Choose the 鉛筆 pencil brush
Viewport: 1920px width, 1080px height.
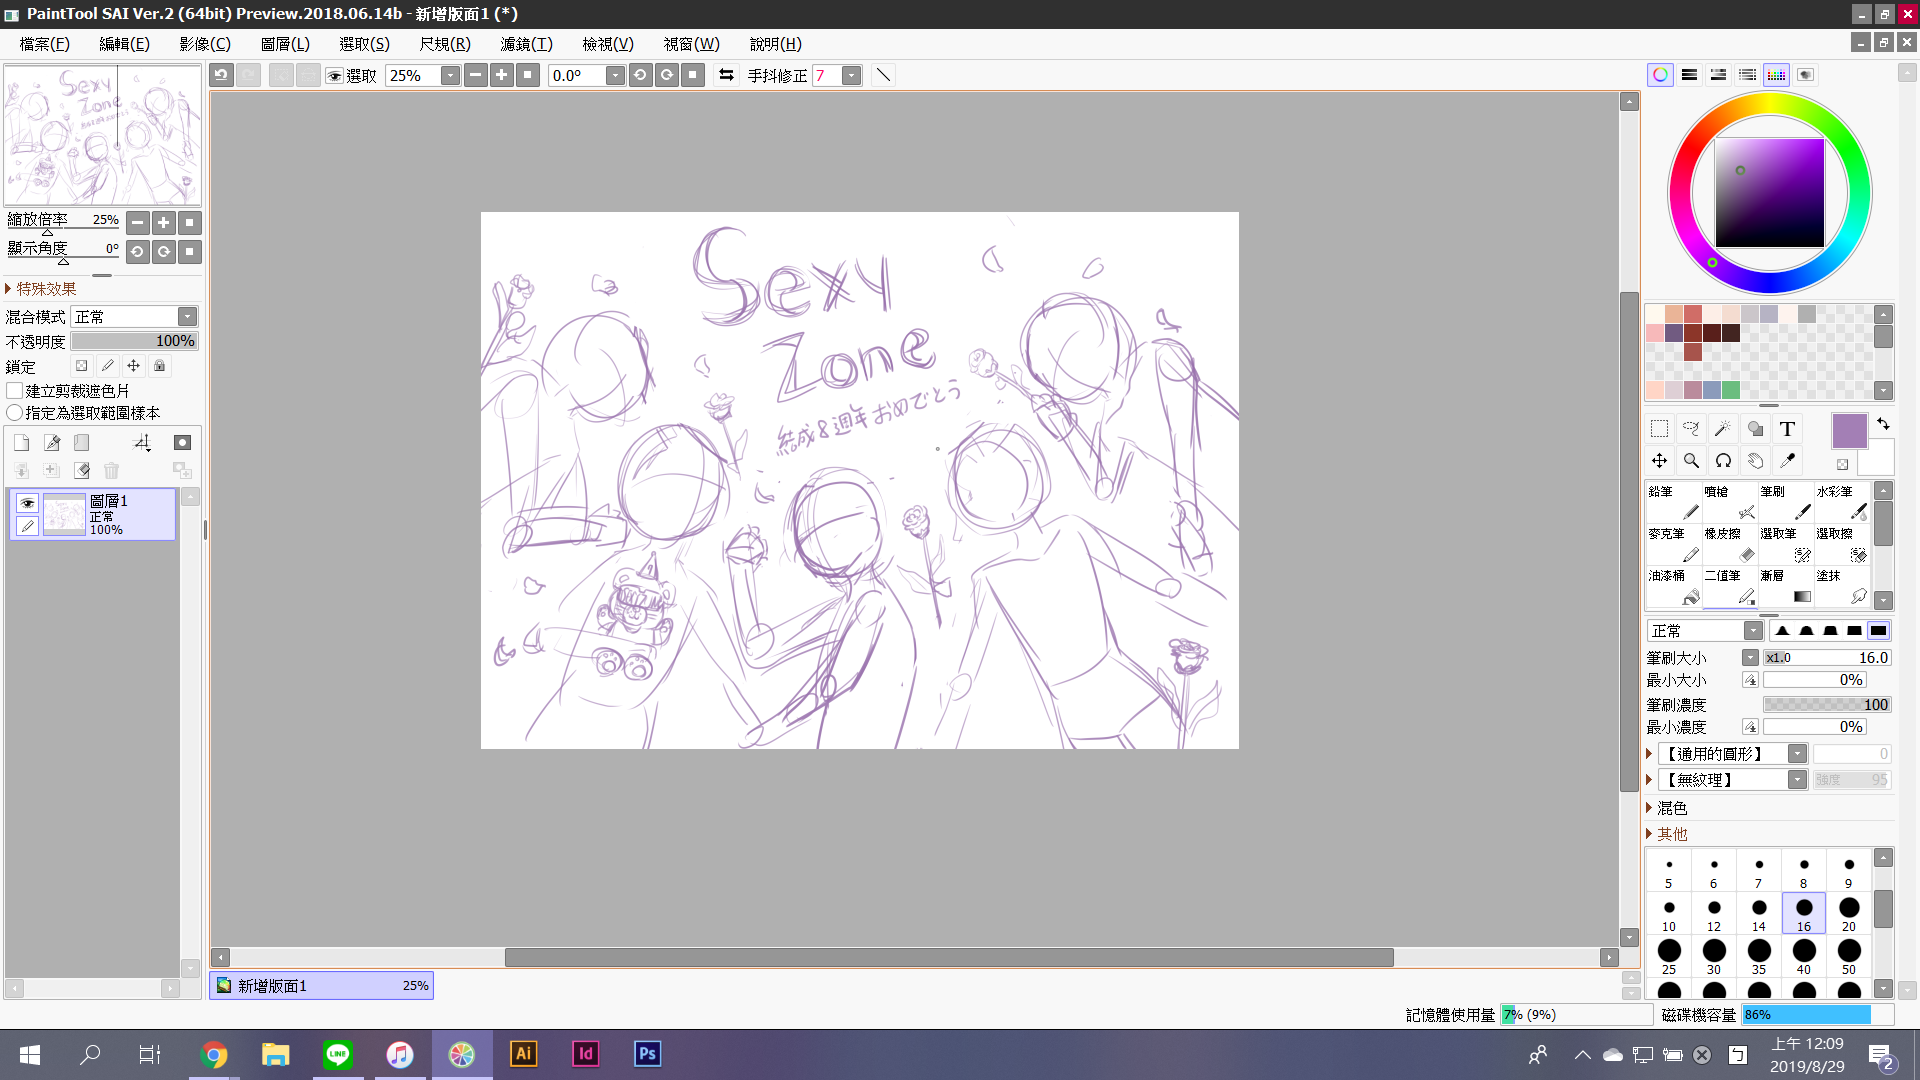coord(1673,503)
